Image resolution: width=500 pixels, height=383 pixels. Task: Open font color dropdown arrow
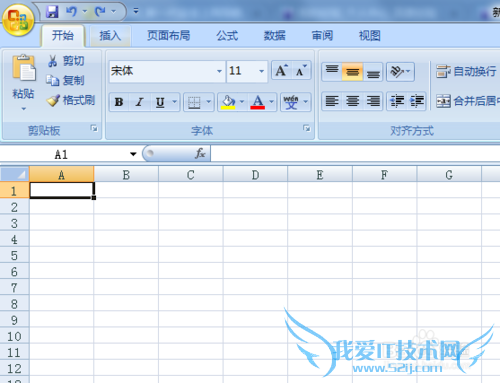tap(272, 101)
